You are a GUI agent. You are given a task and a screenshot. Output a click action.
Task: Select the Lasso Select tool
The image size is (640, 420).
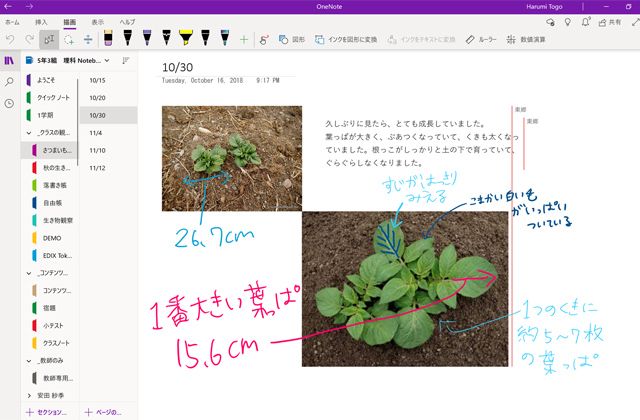point(69,40)
